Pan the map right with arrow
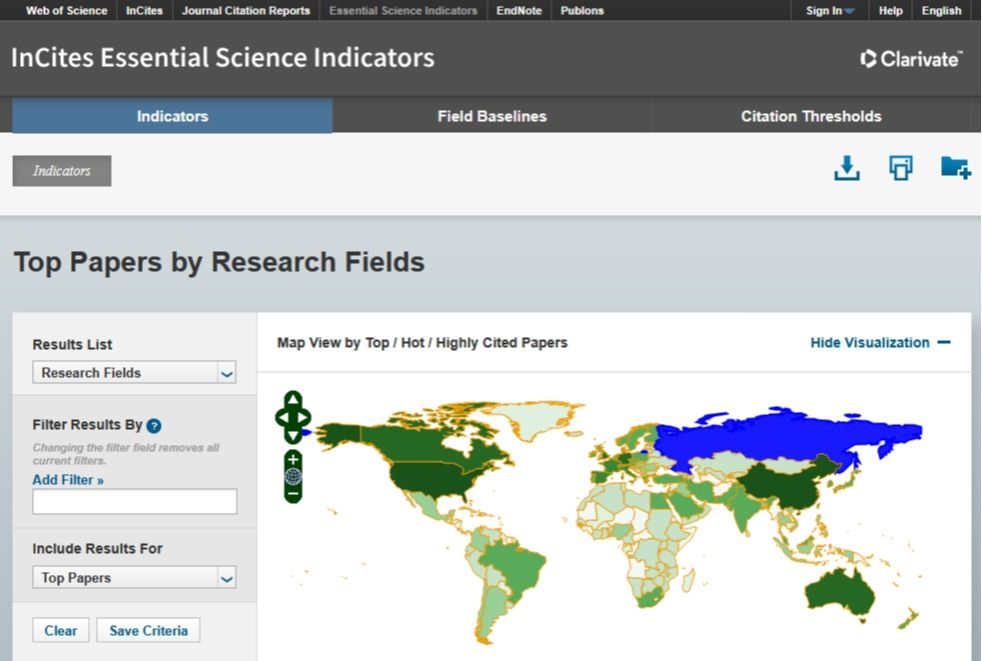Image resolution: width=982 pixels, height=661 pixels. (303, 417)
